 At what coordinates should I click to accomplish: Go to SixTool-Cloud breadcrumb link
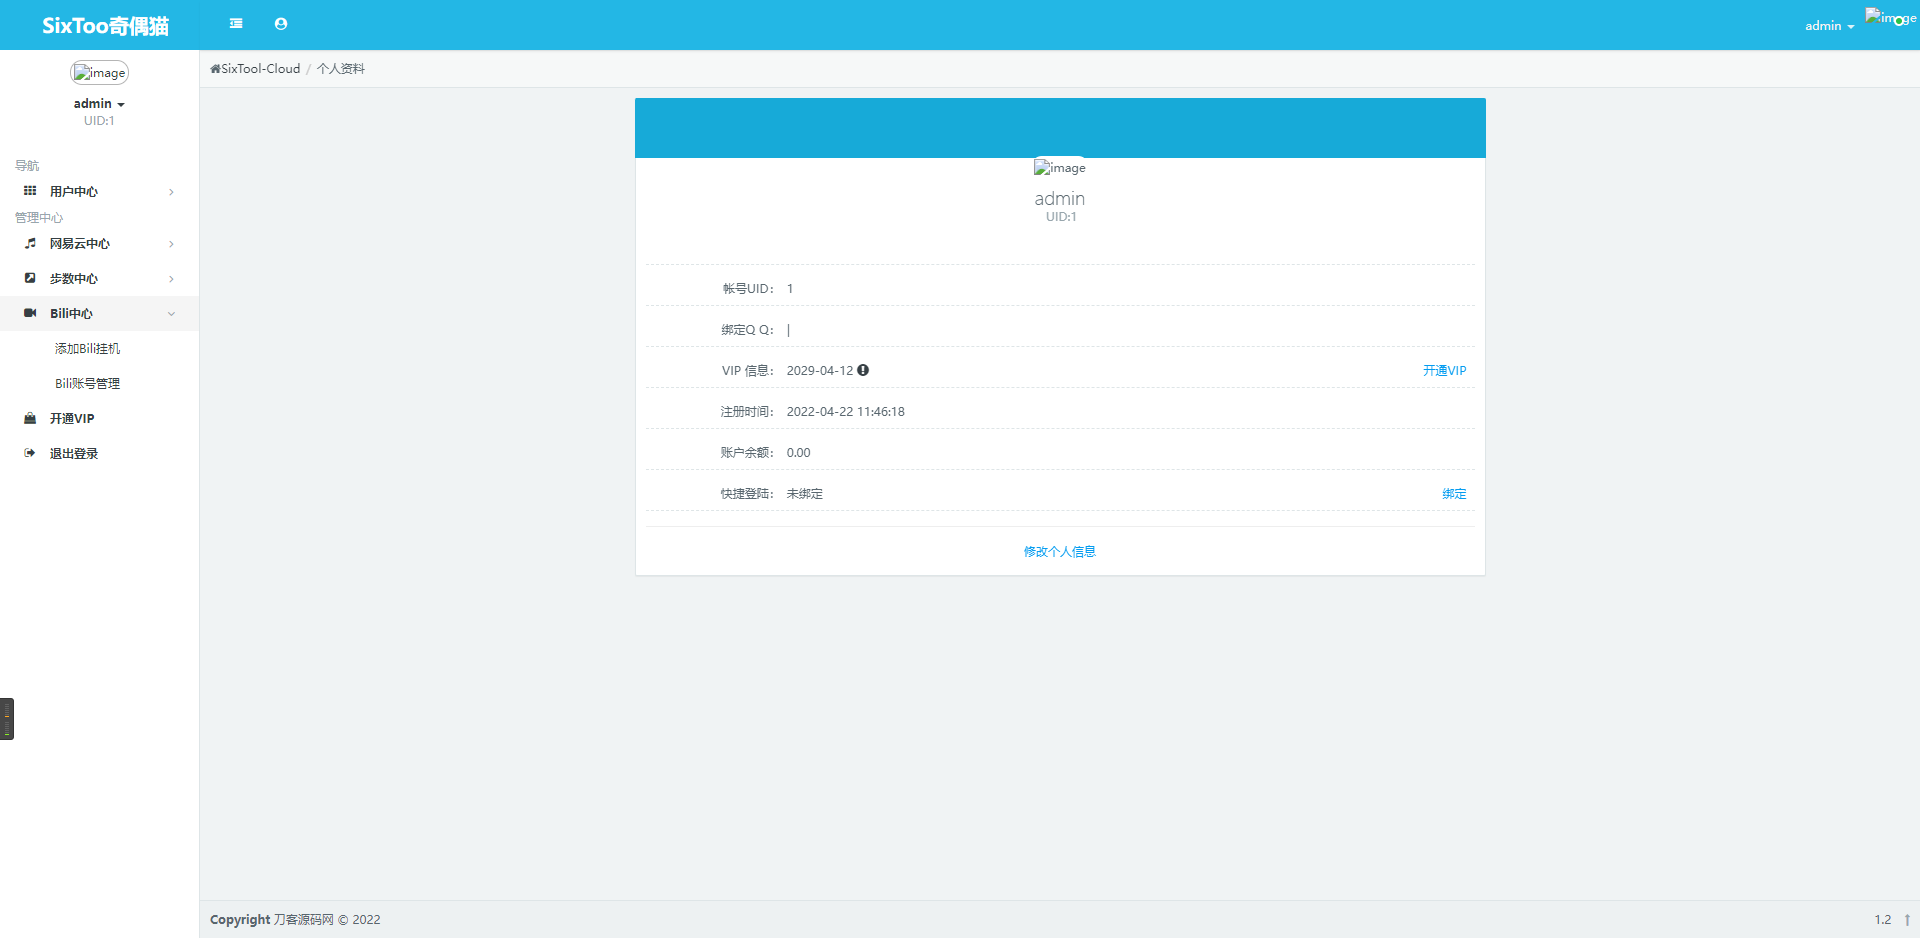(260, 69)
